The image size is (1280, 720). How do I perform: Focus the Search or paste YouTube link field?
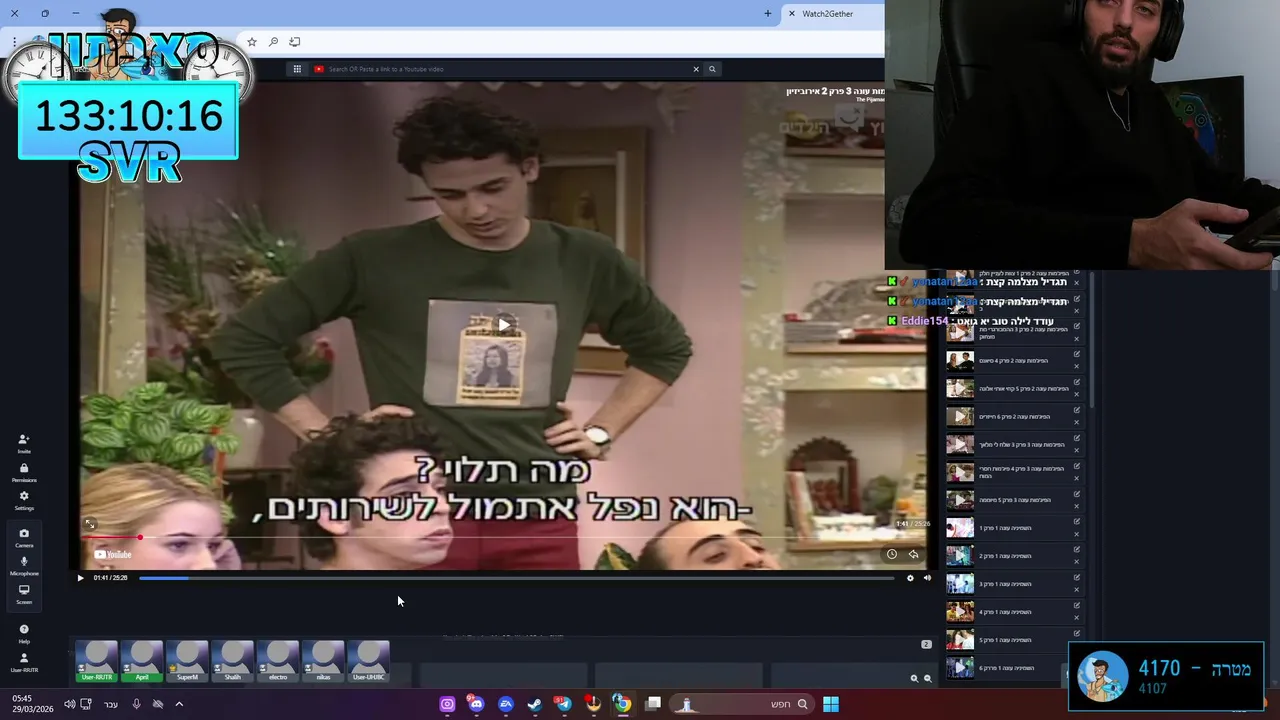pos(507,69)
